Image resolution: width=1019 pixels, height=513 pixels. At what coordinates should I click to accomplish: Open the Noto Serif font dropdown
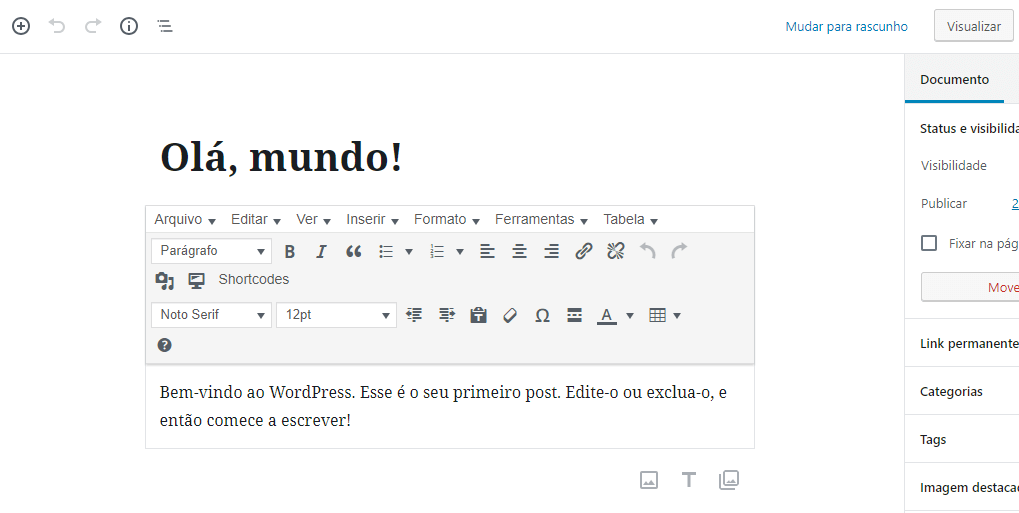point(211,315)
